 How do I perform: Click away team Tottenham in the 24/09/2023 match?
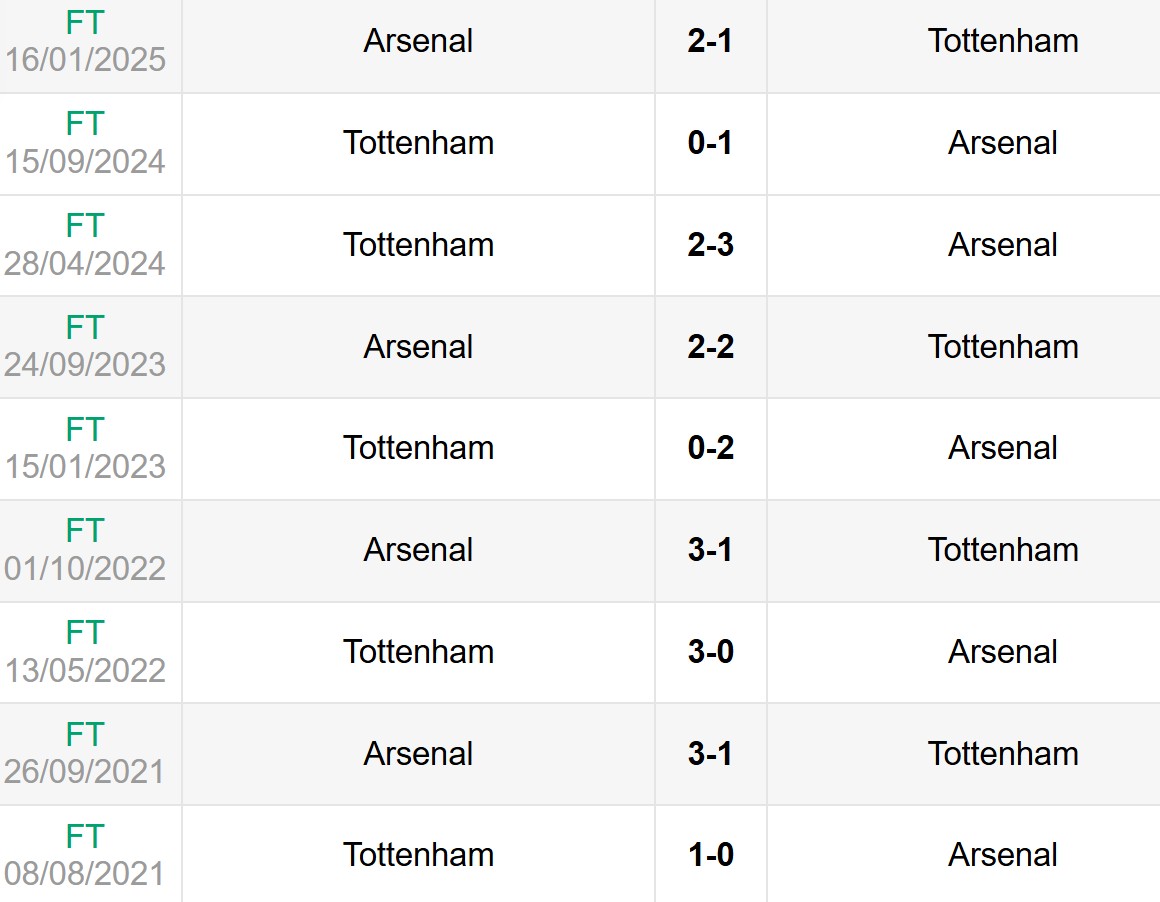coord(1003,347)
